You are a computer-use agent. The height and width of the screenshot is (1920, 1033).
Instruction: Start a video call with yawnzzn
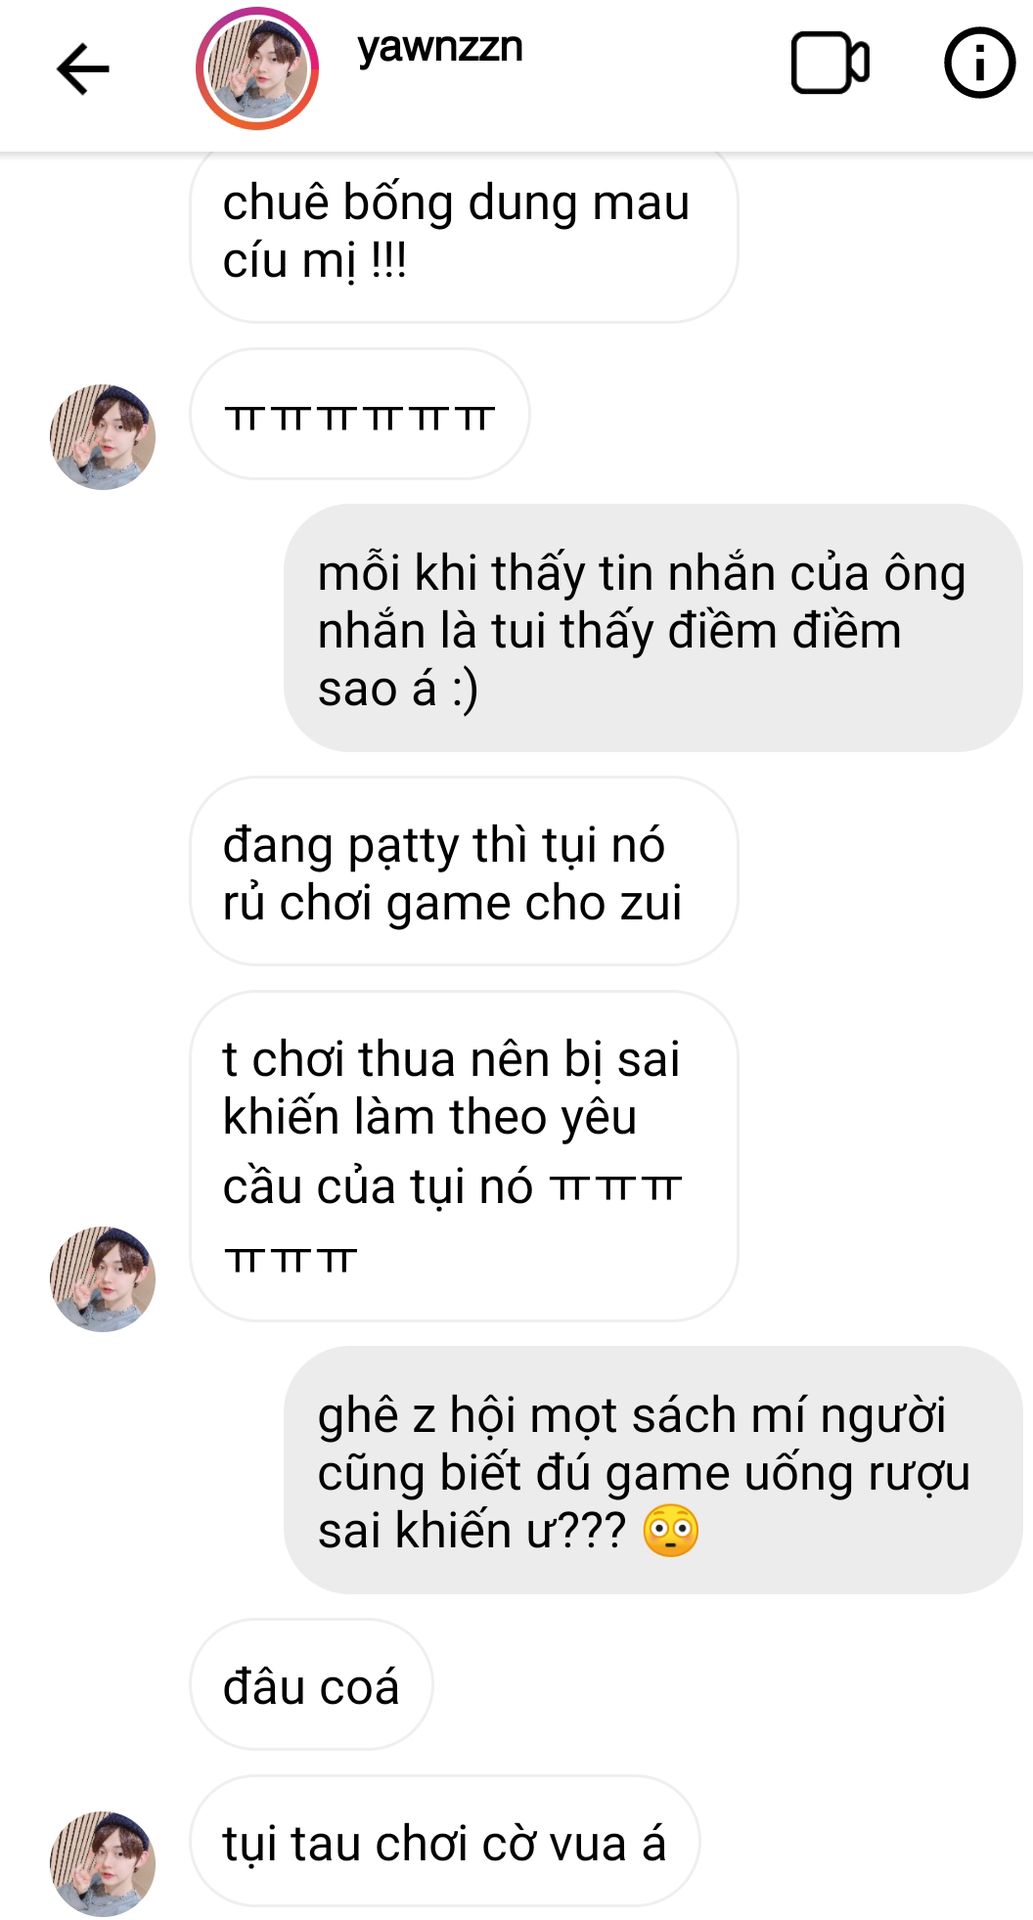(x=830, y=63)
